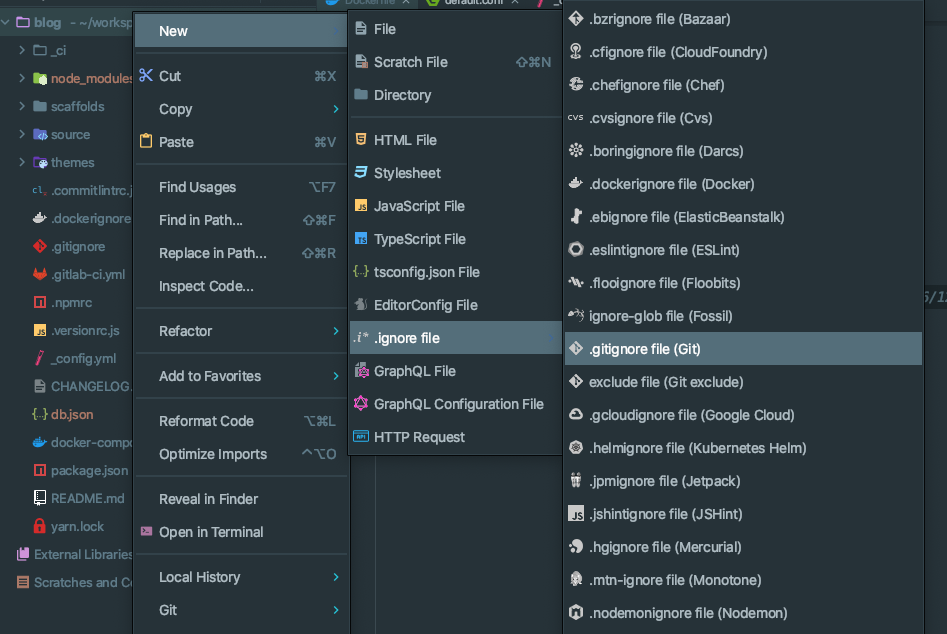The image size is (947, 634).
Task: Open the Add to Favorites submenu arrow
Action: [336, 376]
